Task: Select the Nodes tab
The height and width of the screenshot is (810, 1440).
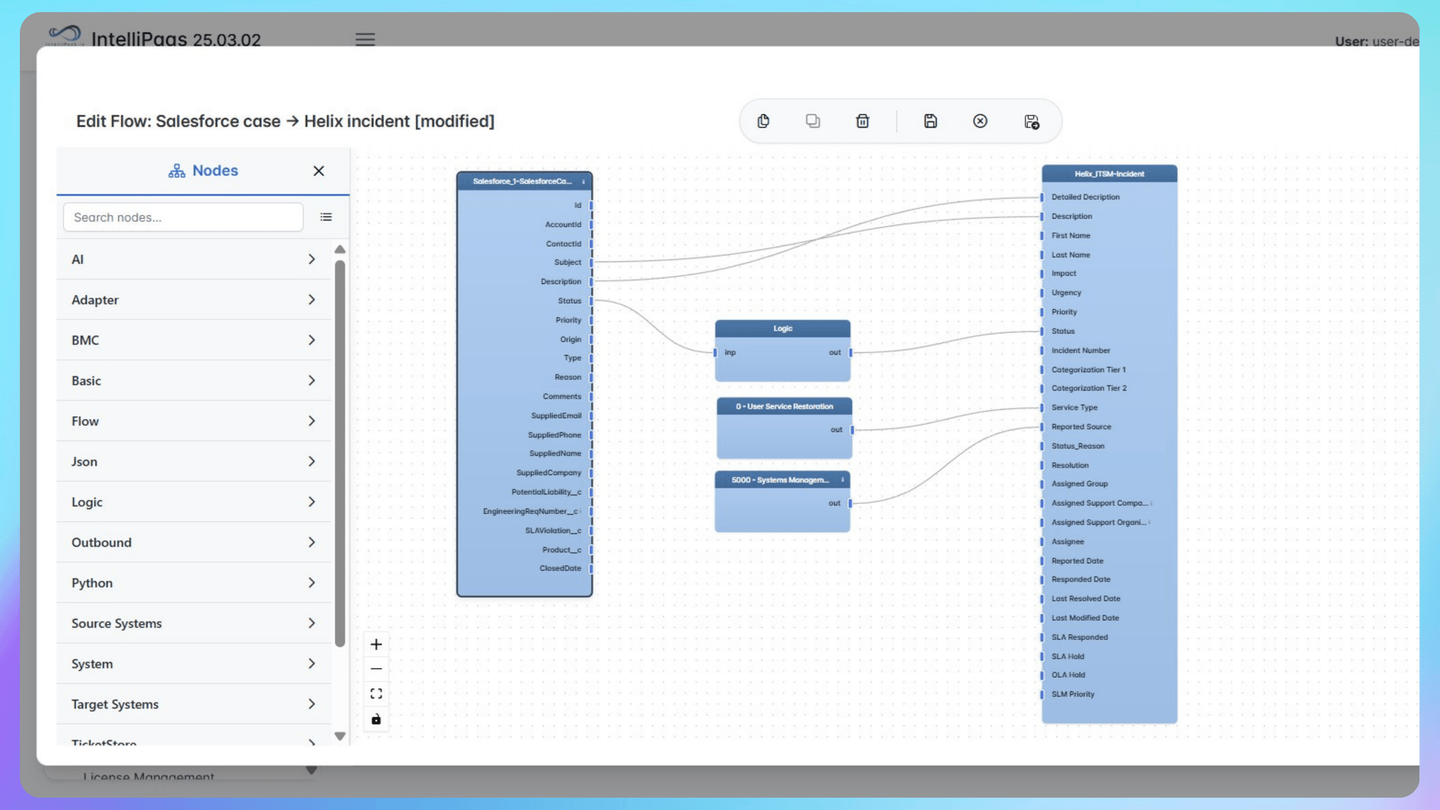Action: (203, 171)
